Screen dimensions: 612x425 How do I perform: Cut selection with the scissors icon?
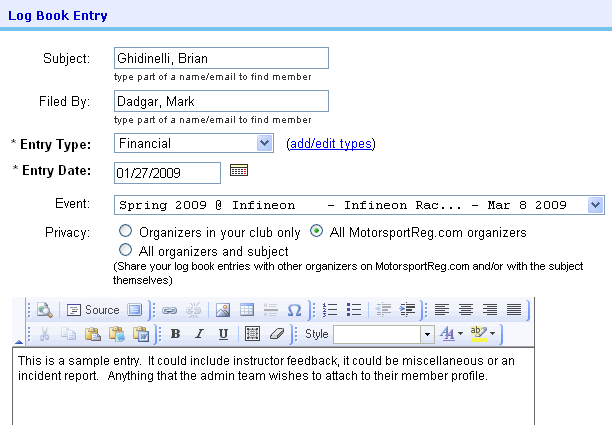coord(44,334)
